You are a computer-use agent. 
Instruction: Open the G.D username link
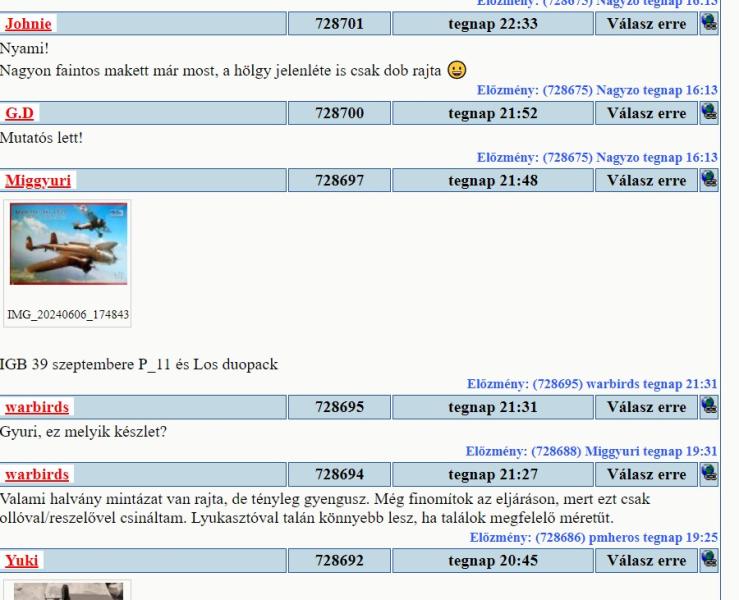pyautogui.click(x=18, y=114)
